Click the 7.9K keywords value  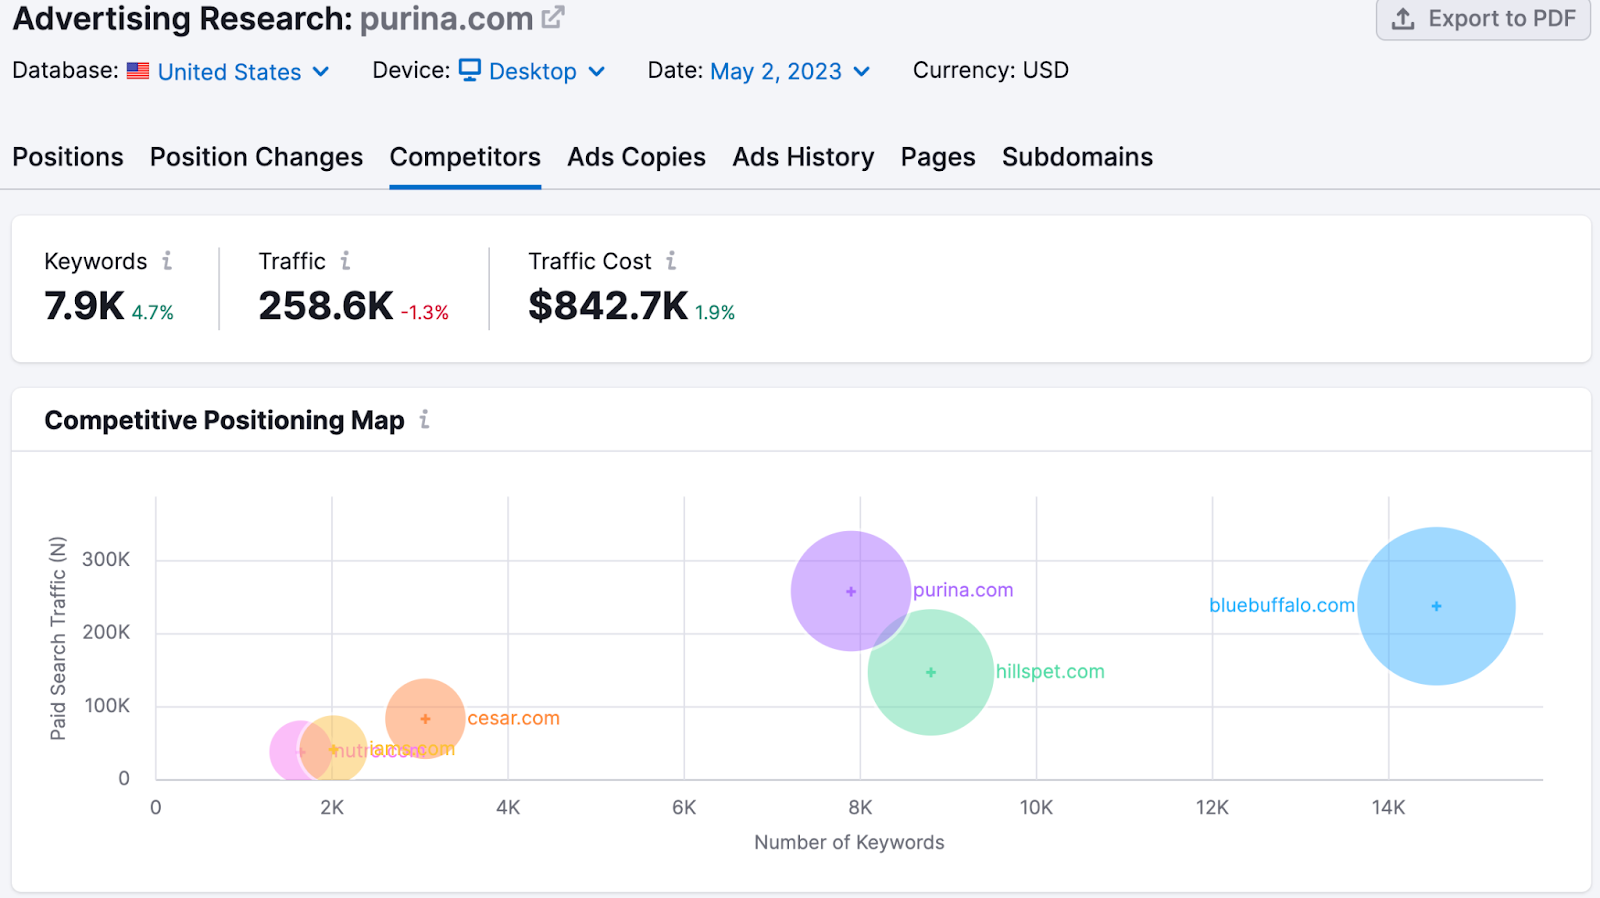pyautogui.click(x=84, y=306)
